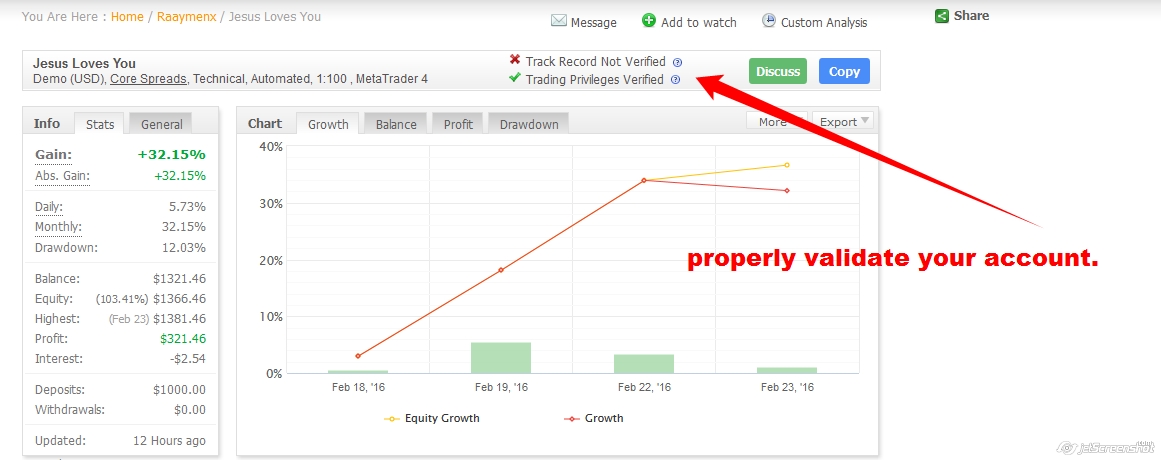Click the +32.15% Gain value
This screenshot has width=1161, height=460.
point(172,155)
